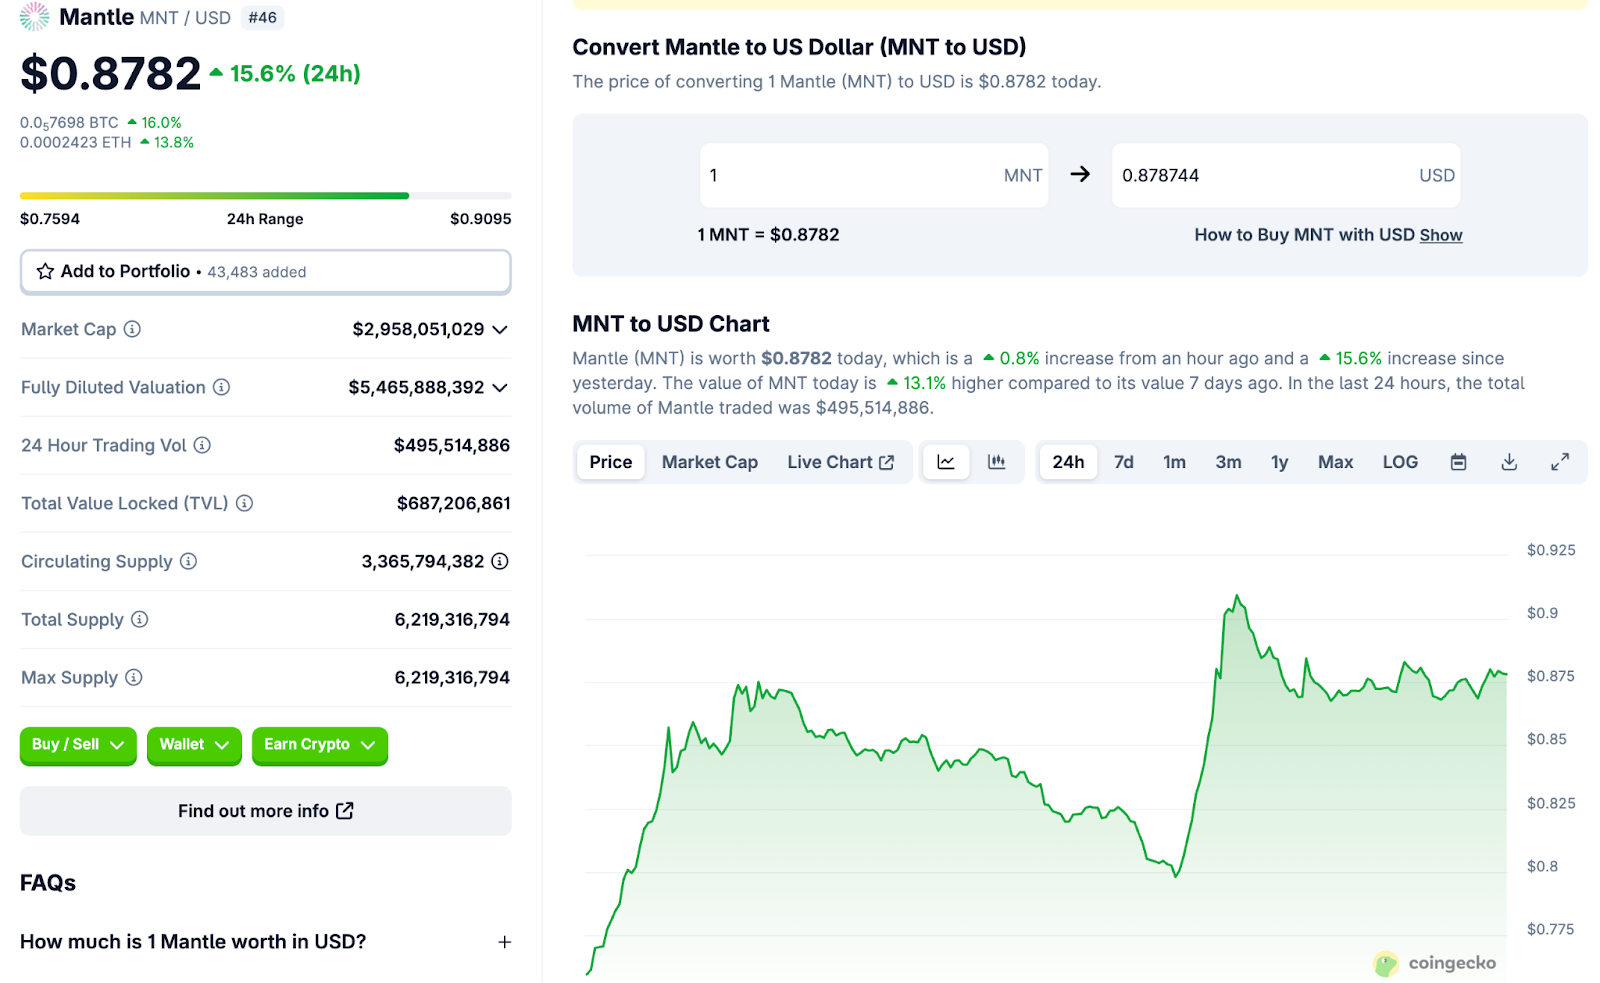Select the 7d time range

point(1124,462)
